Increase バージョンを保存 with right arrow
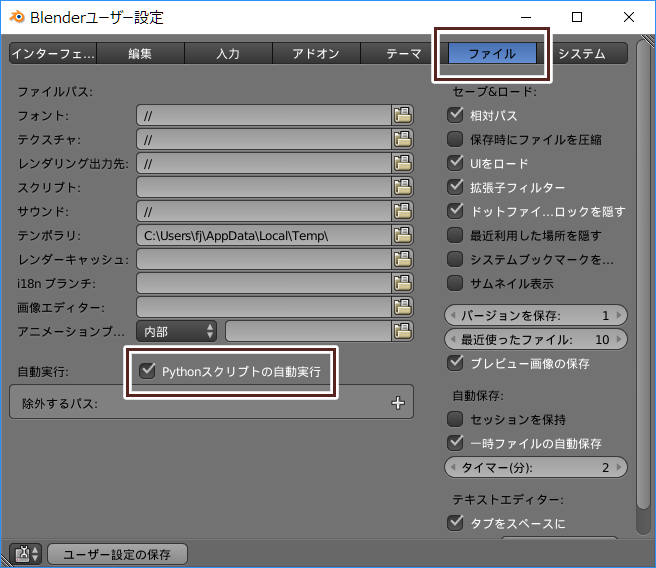656x568 pixels. 619,315
